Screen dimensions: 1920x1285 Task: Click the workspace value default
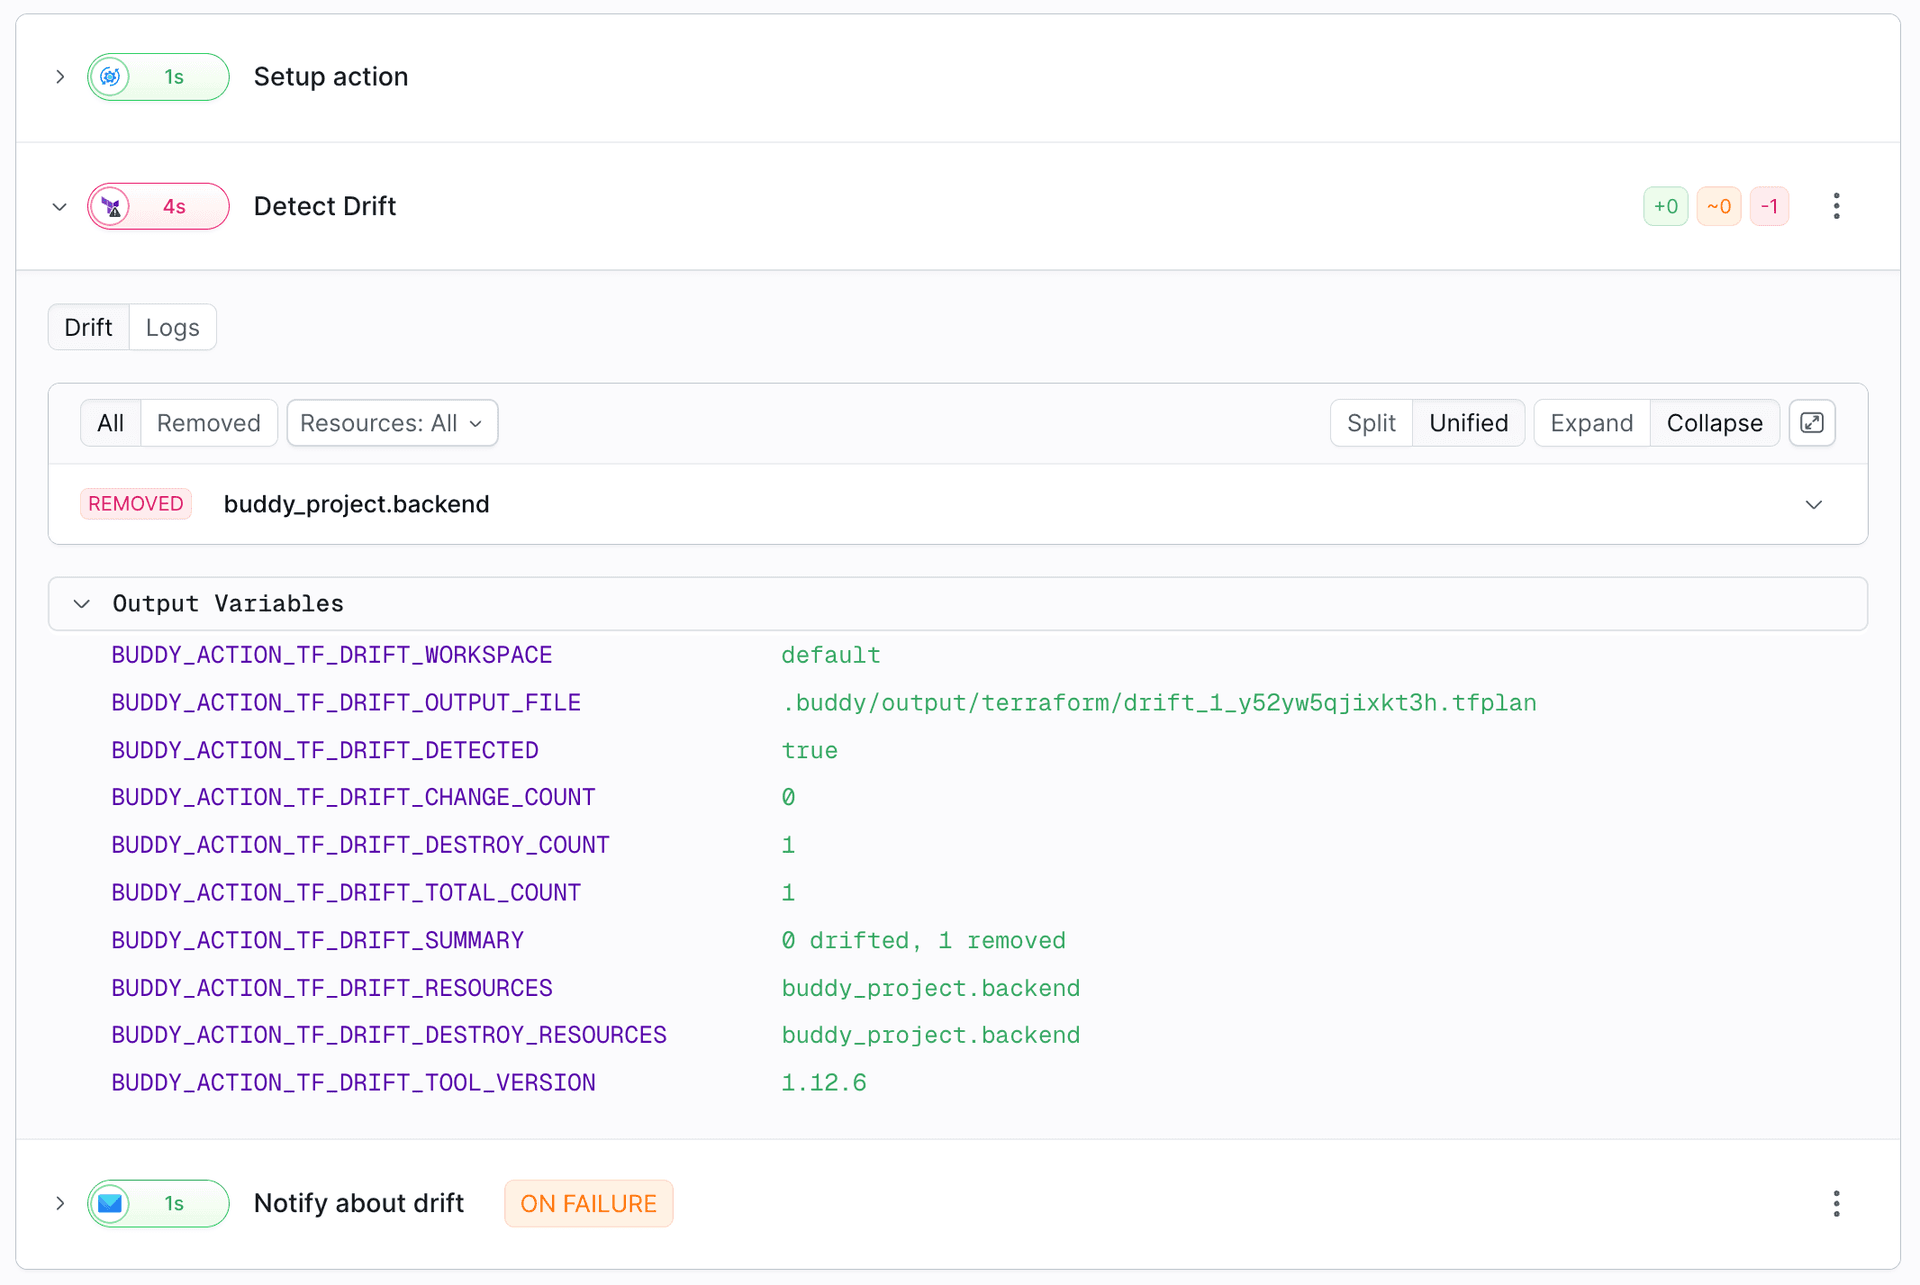click(831, 656)
